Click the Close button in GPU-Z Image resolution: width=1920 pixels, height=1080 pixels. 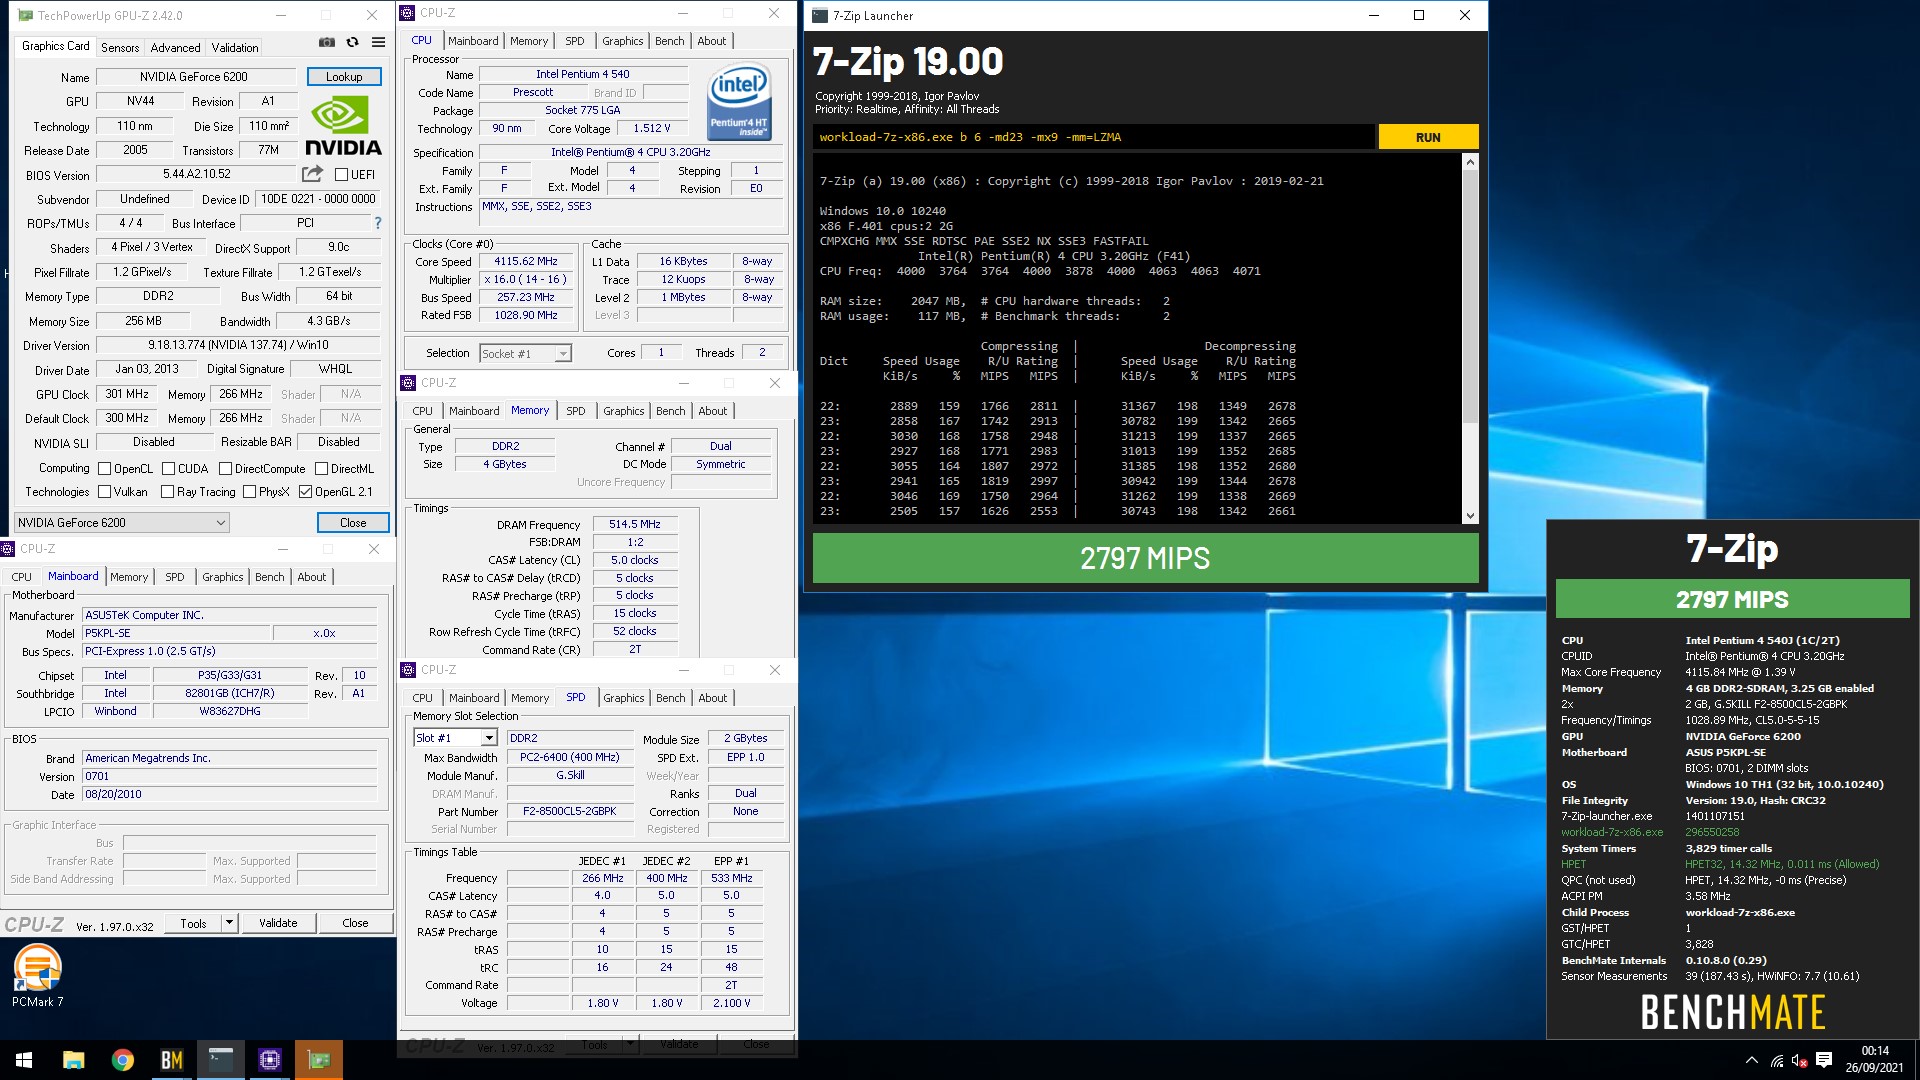click(x=353, y=522)
